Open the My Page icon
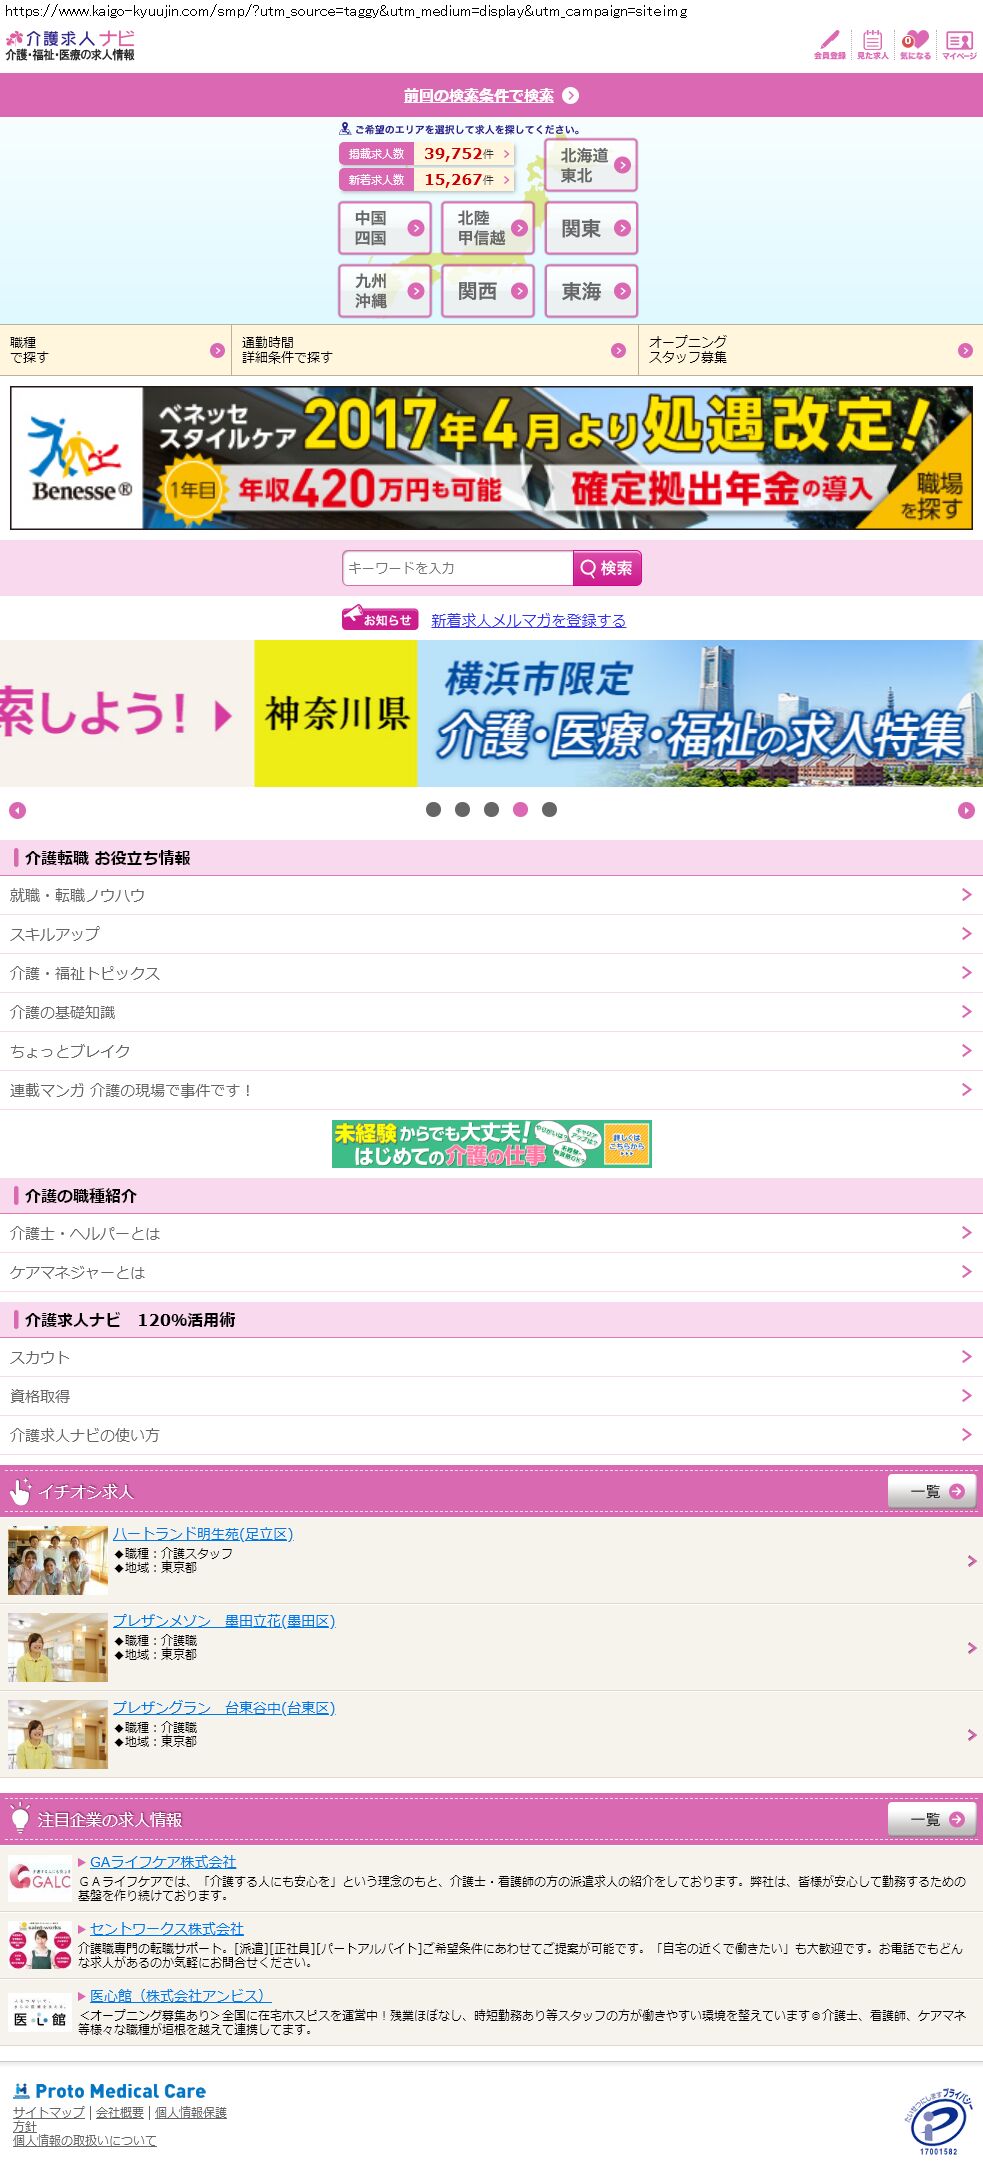The image size is (983, 2170). tap(959, 44)
